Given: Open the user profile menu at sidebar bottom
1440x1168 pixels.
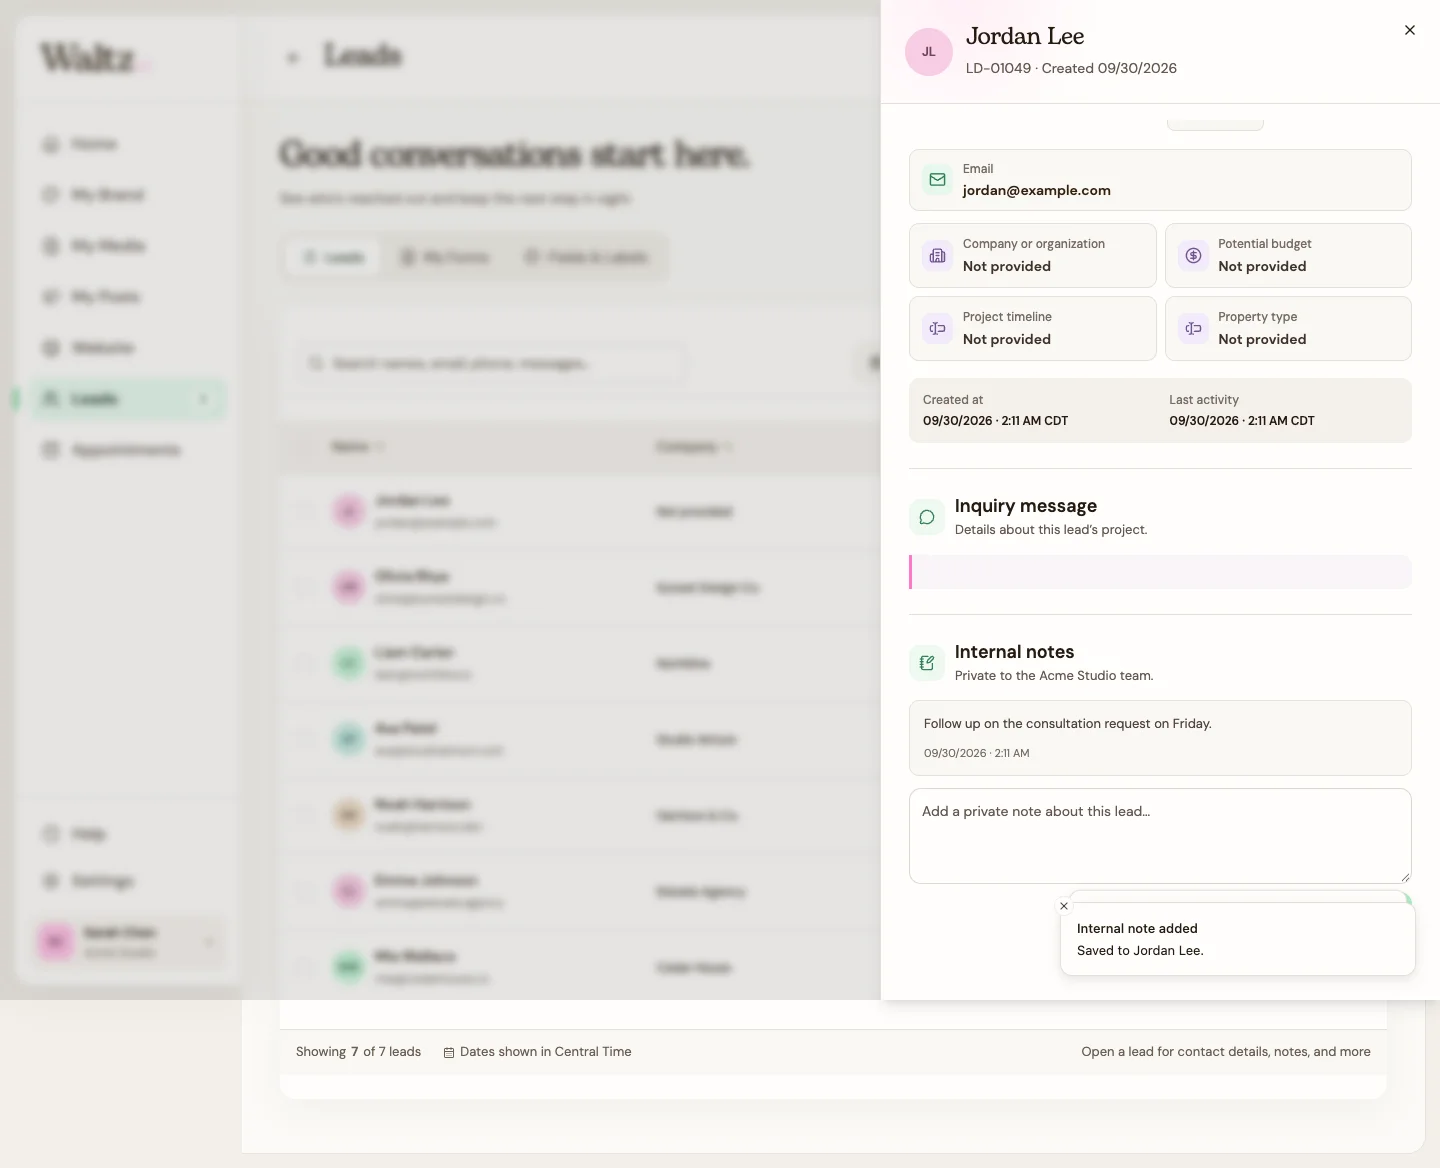Looking at the screenshot, I should pos(128,941).
